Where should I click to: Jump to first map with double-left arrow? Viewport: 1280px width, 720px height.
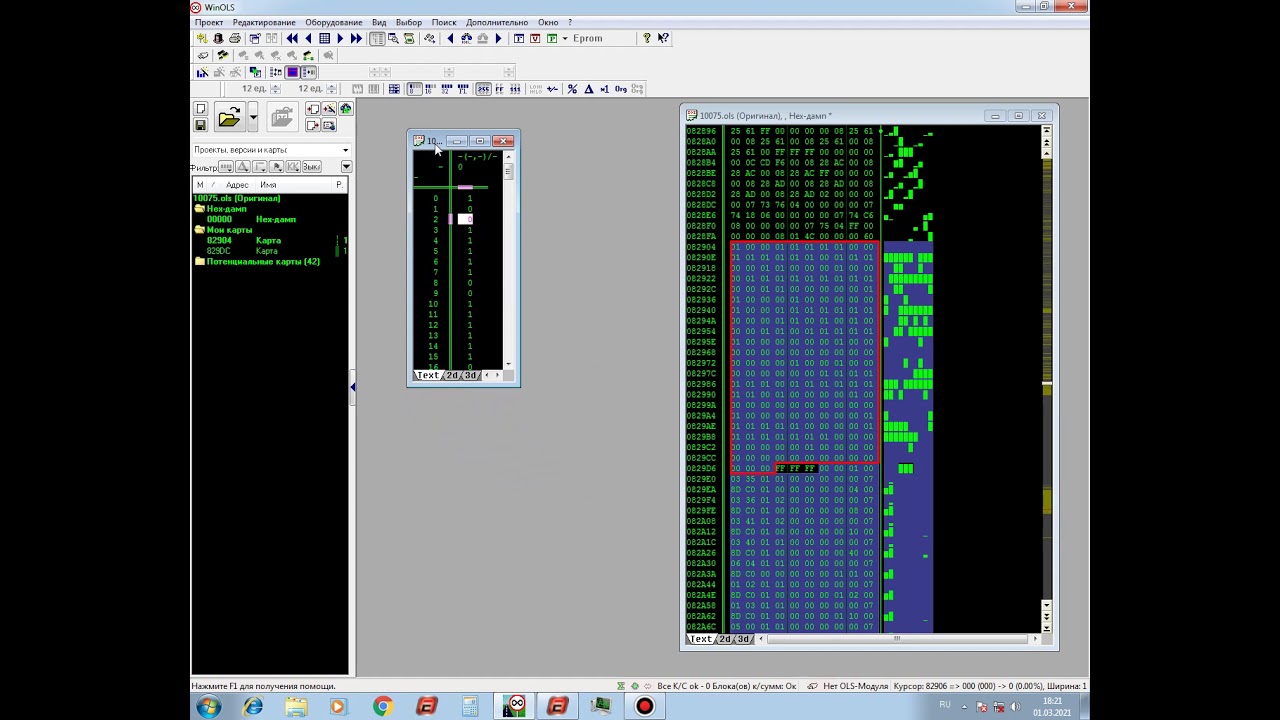pyautogui.click(x=292, y=38)
